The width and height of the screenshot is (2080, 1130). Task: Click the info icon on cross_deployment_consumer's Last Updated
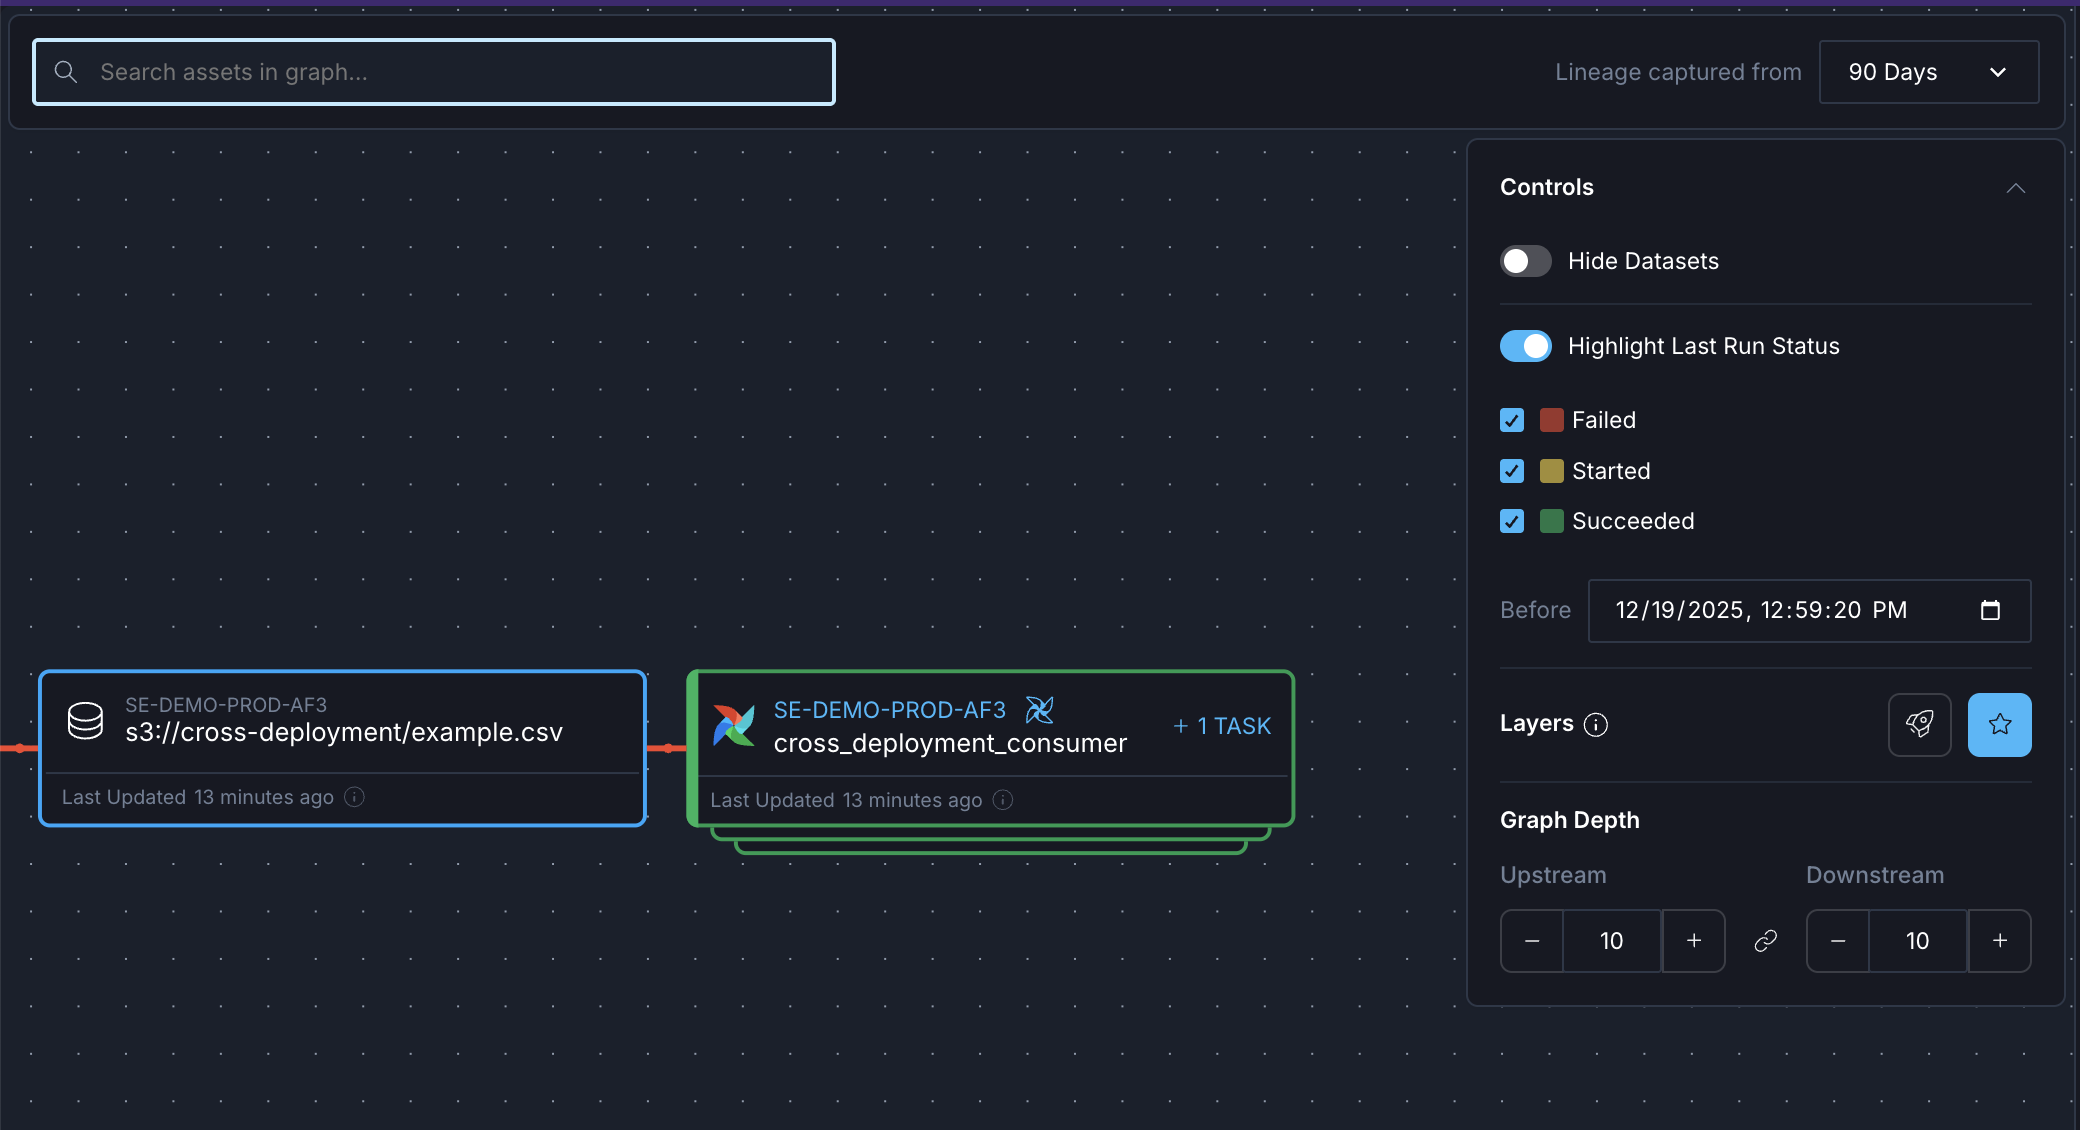[x=1003, y=799]
